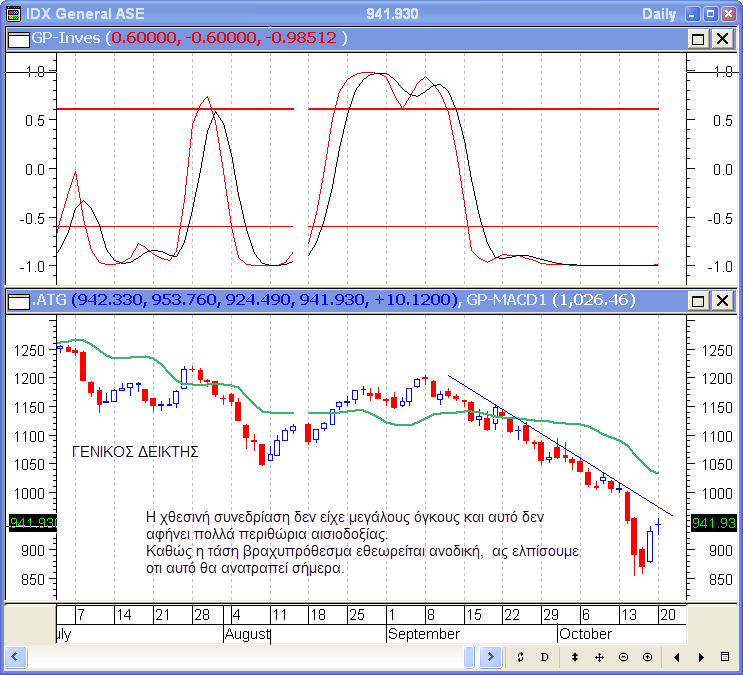Screen dimensions: 743x675
Task: Open the chart options icon at far right of toolbar
Action: (725, 657)
